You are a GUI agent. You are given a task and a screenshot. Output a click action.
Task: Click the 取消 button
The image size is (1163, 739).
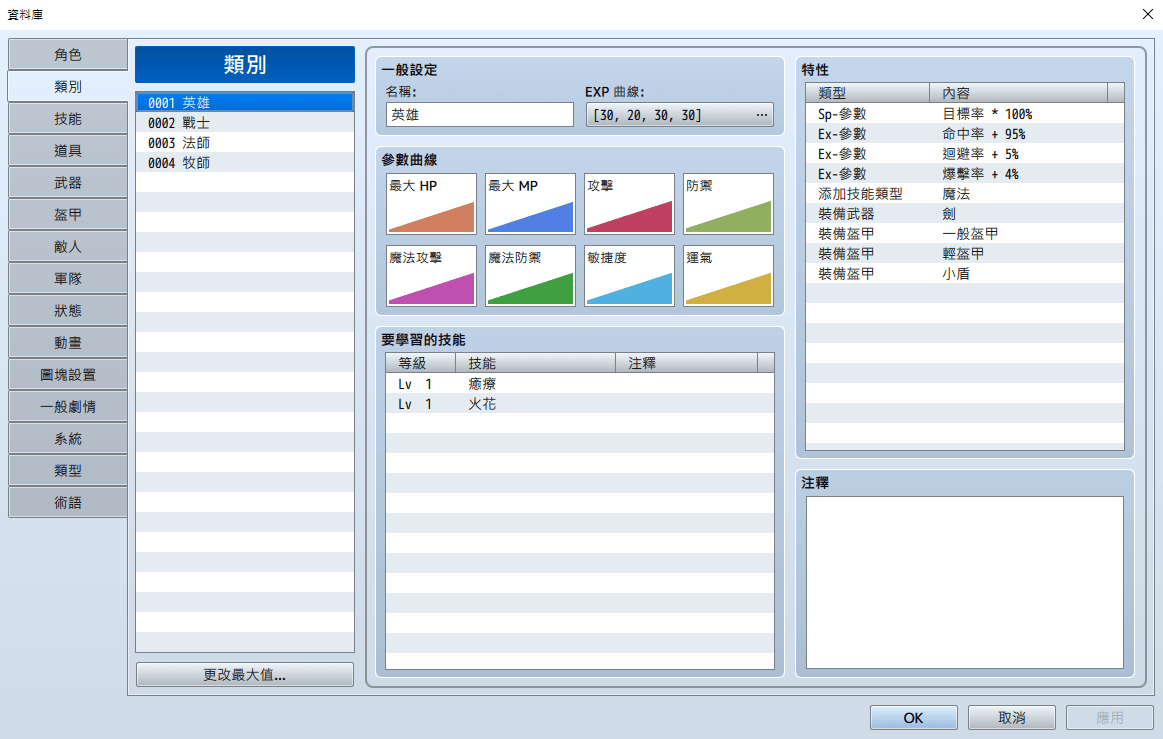tap(1011, 718)
